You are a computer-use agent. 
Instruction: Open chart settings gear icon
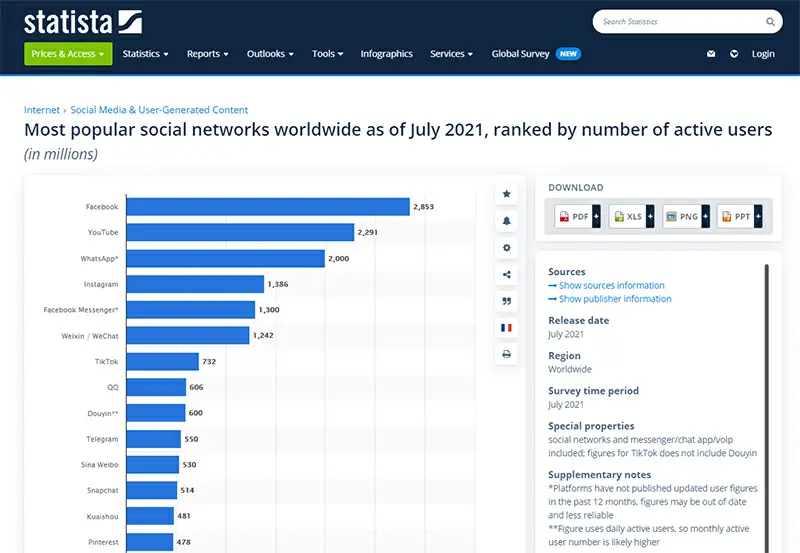(507, 247)
